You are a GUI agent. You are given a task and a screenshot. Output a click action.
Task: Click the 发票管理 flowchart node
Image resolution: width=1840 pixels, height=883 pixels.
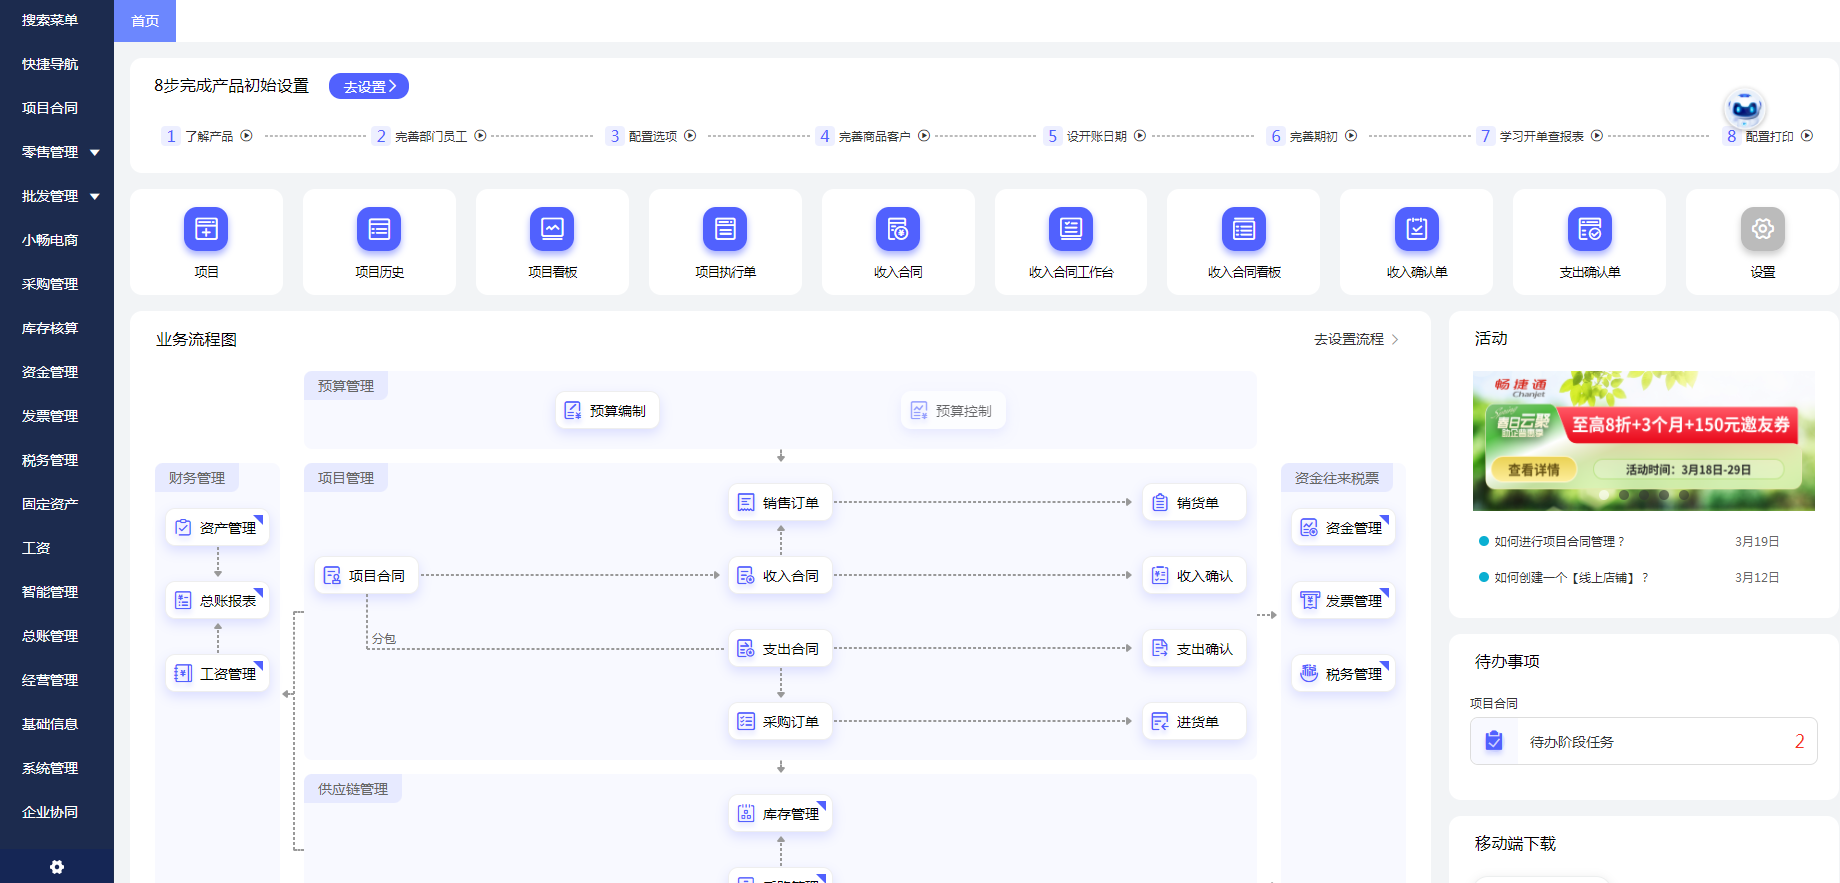pyautogui.click(x=1343, y=600)
